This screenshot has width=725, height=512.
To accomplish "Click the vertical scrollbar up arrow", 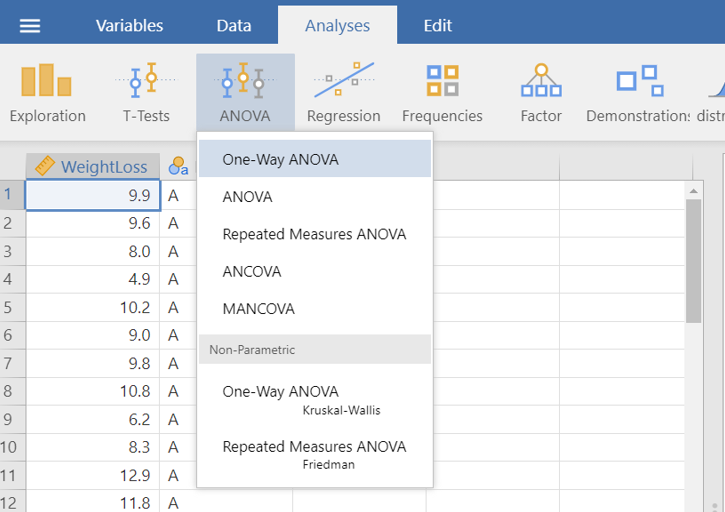I will click(693, 190).
